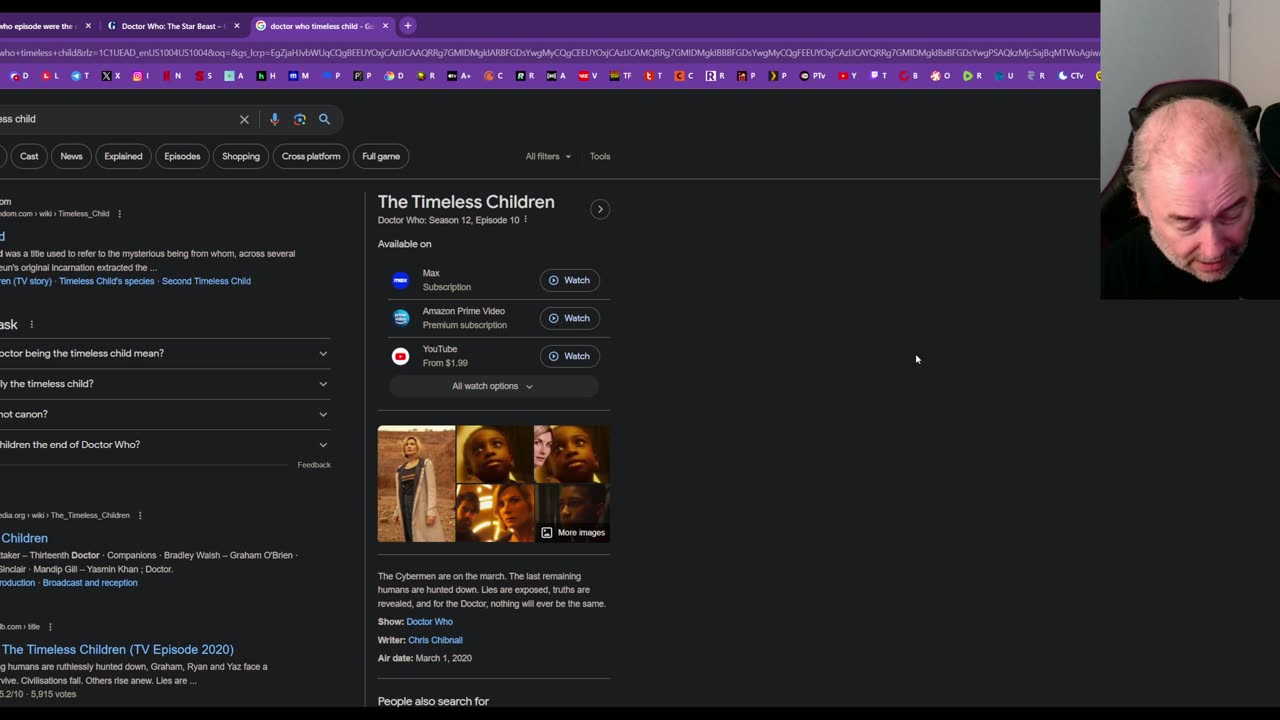
Task: Click the voice search microphone icon
Action: click(274, 119)
